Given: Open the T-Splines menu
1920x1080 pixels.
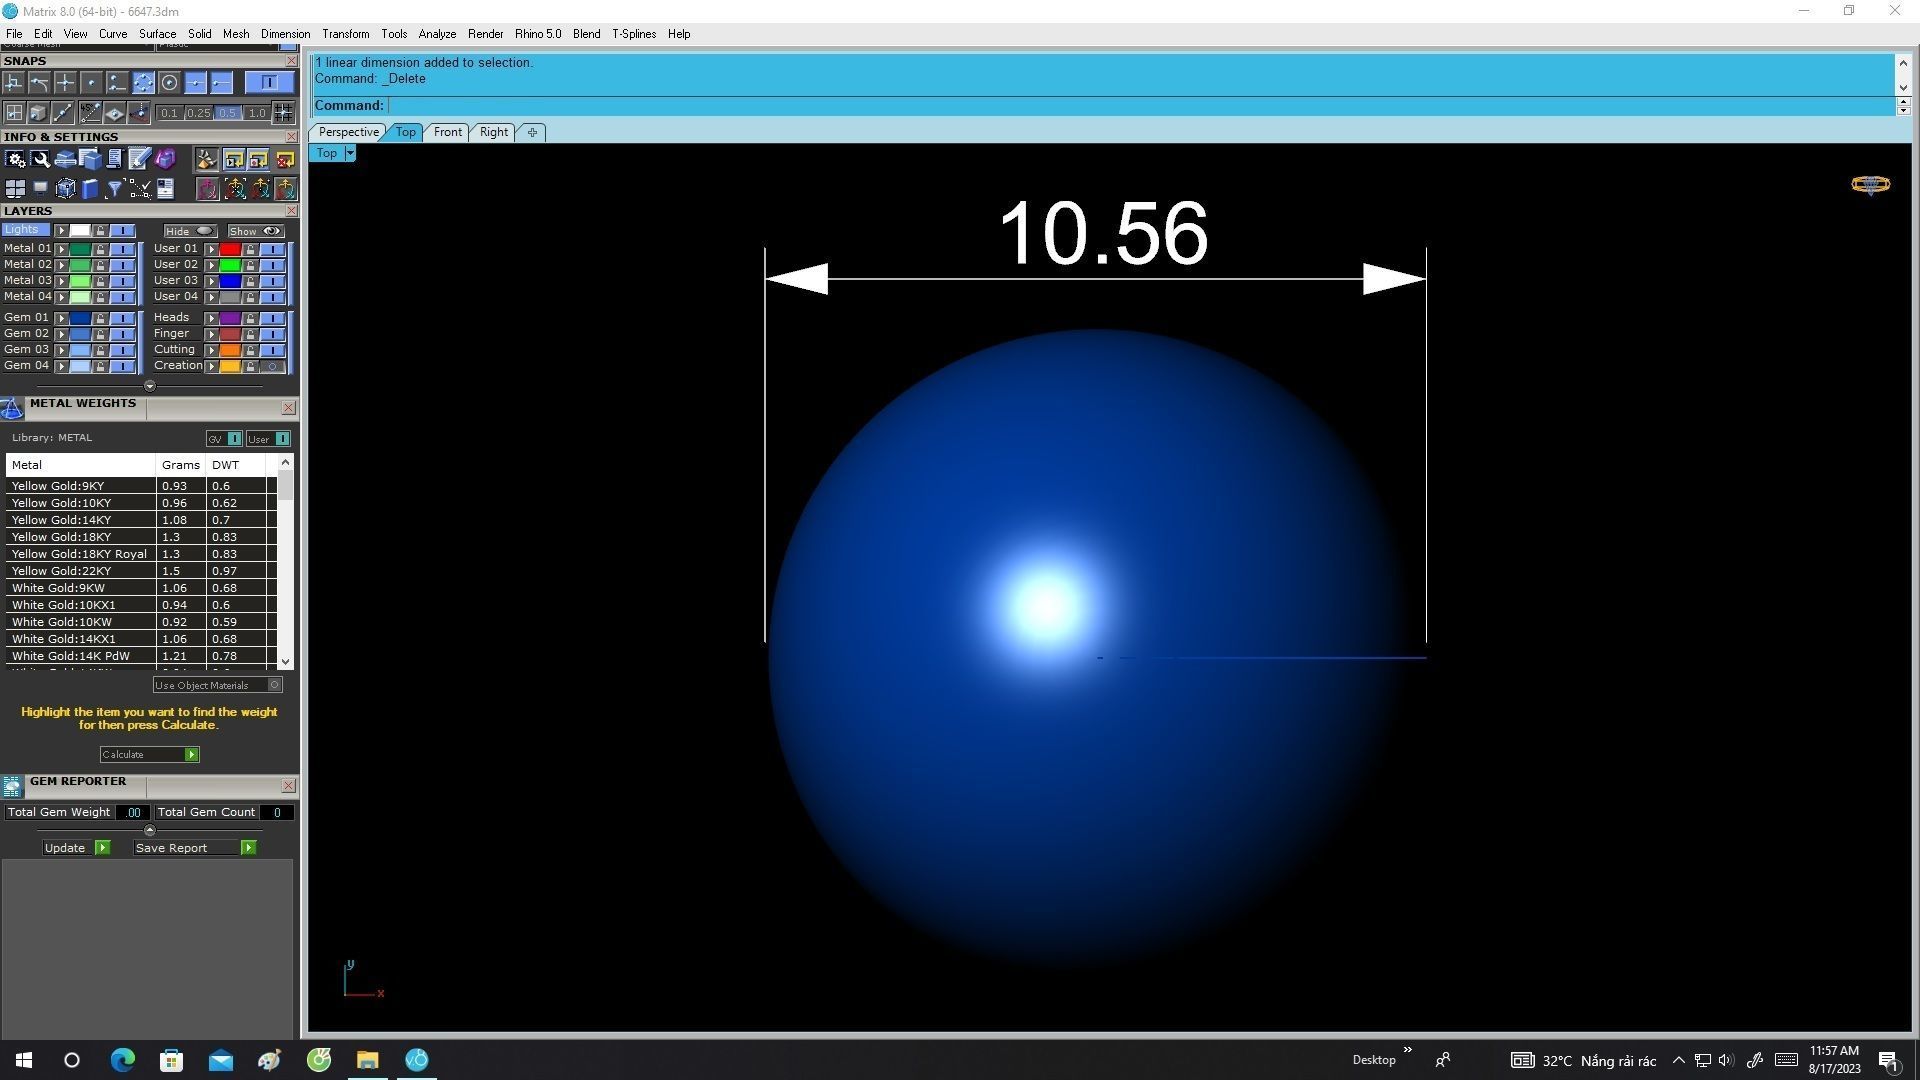Looking at the screenshot, I should [633, 34].
